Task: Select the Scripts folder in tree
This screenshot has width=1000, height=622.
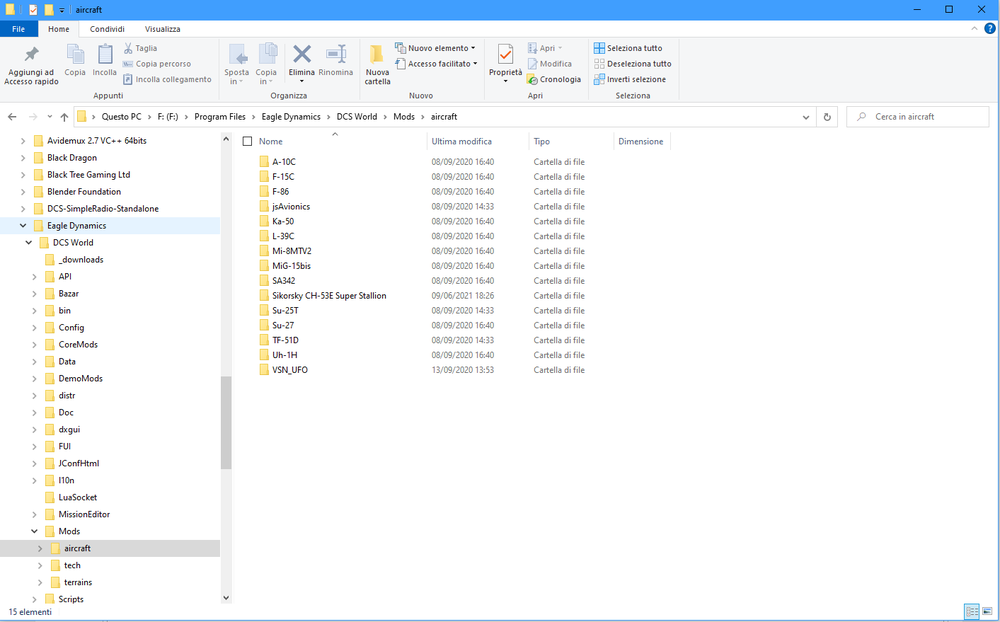Action: point(71,600)
